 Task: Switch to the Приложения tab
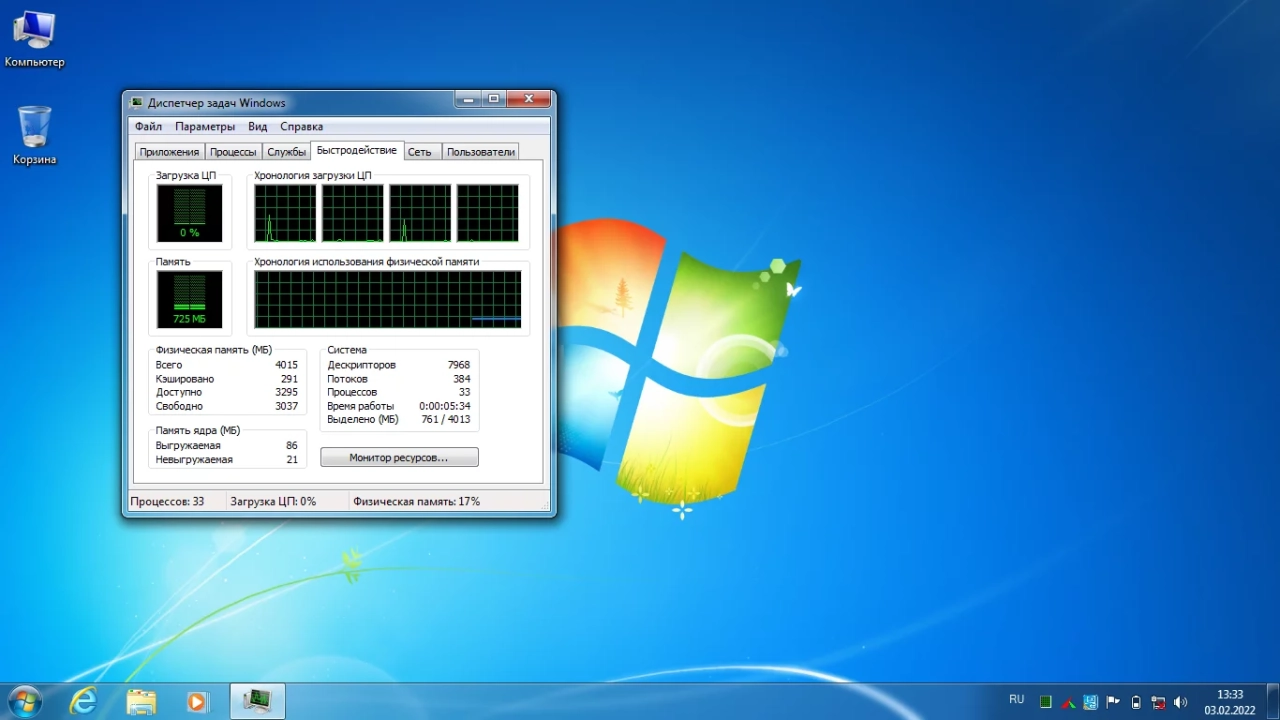[x=169, y=152]
